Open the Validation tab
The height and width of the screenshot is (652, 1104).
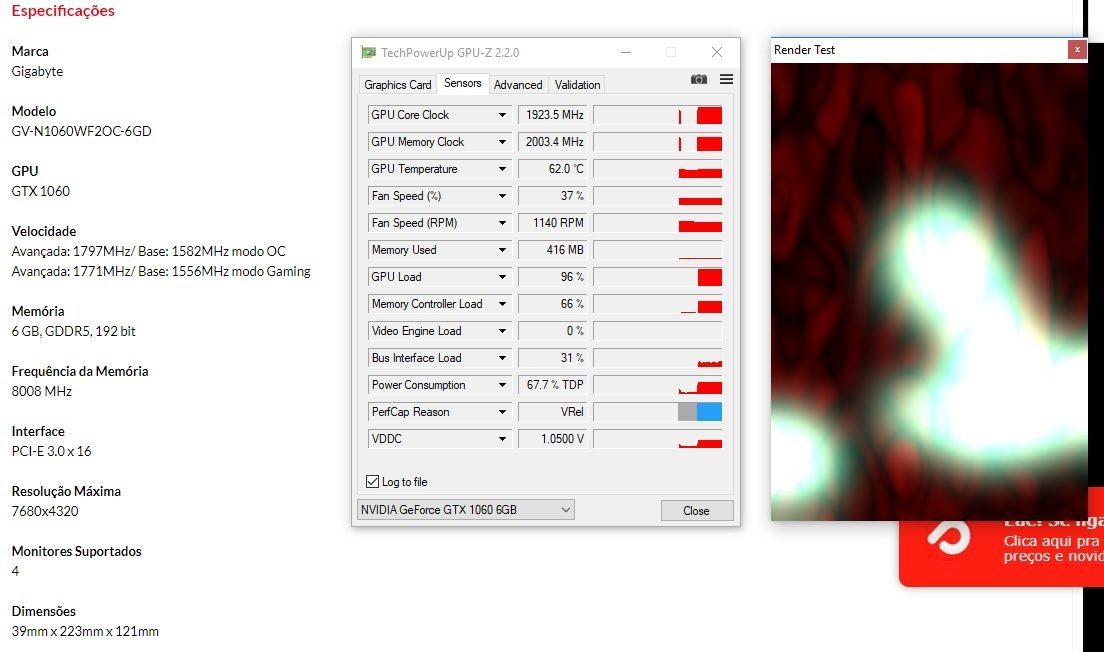click(x=577, y=84)
